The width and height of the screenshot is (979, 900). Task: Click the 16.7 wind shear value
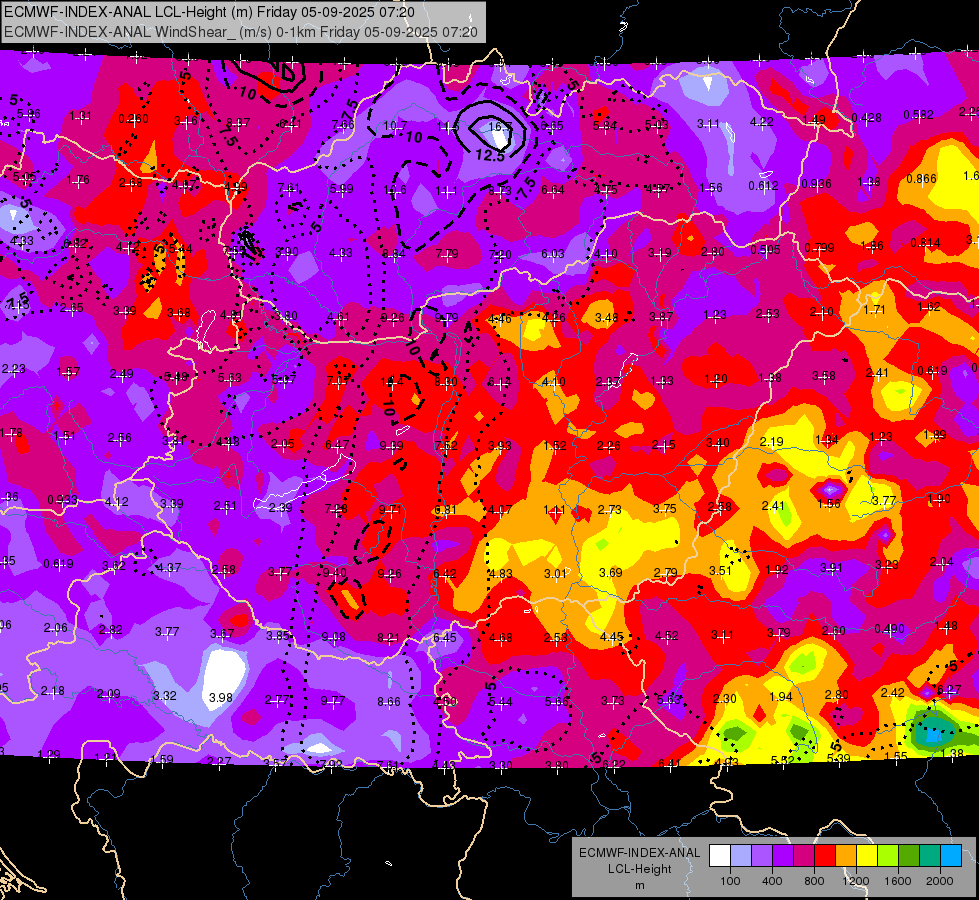(499, 127)
